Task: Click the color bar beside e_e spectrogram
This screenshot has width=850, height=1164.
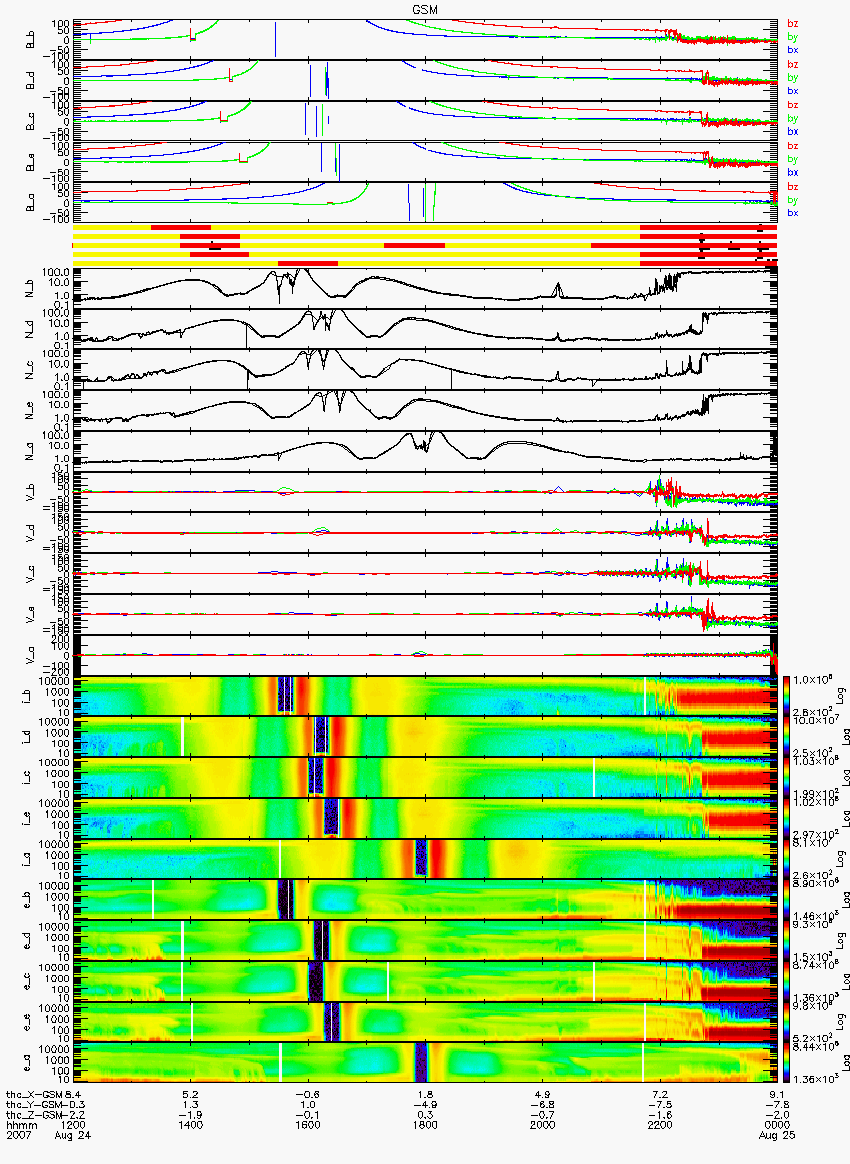Action: coord(785,1021)
